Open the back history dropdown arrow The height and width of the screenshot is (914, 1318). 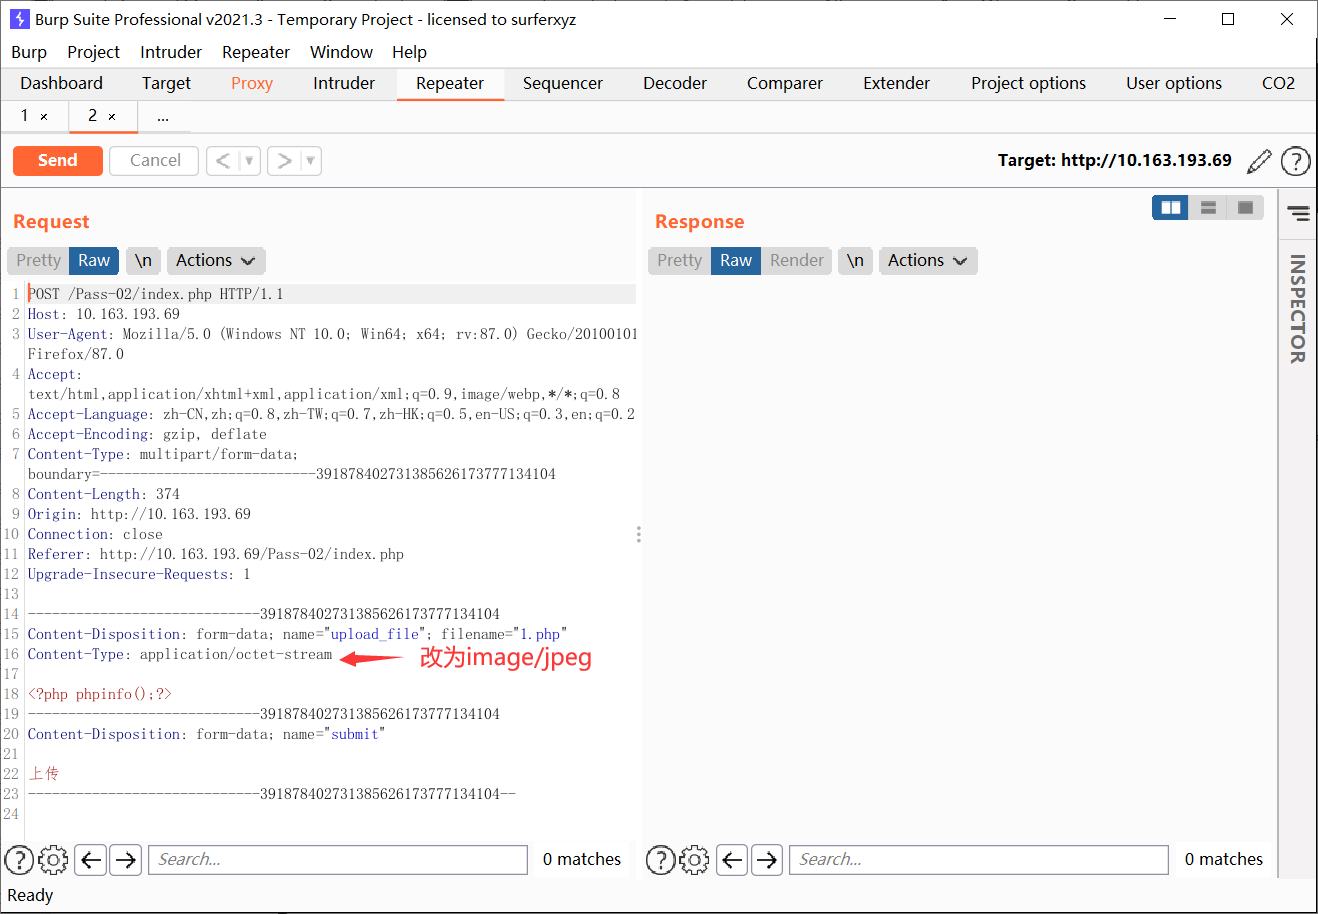(250, 160)
